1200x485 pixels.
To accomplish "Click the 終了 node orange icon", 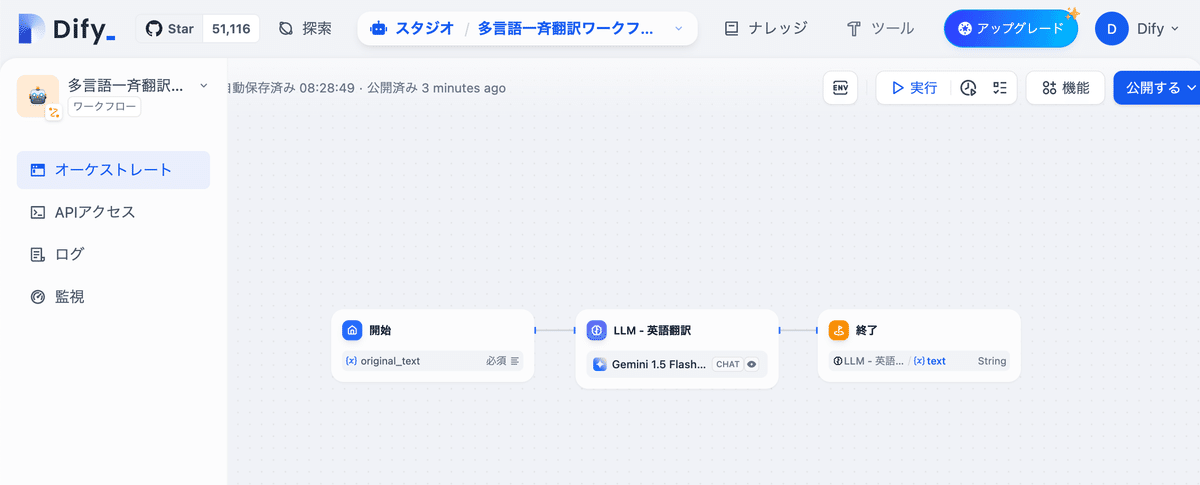I will [x=839, y=330].
